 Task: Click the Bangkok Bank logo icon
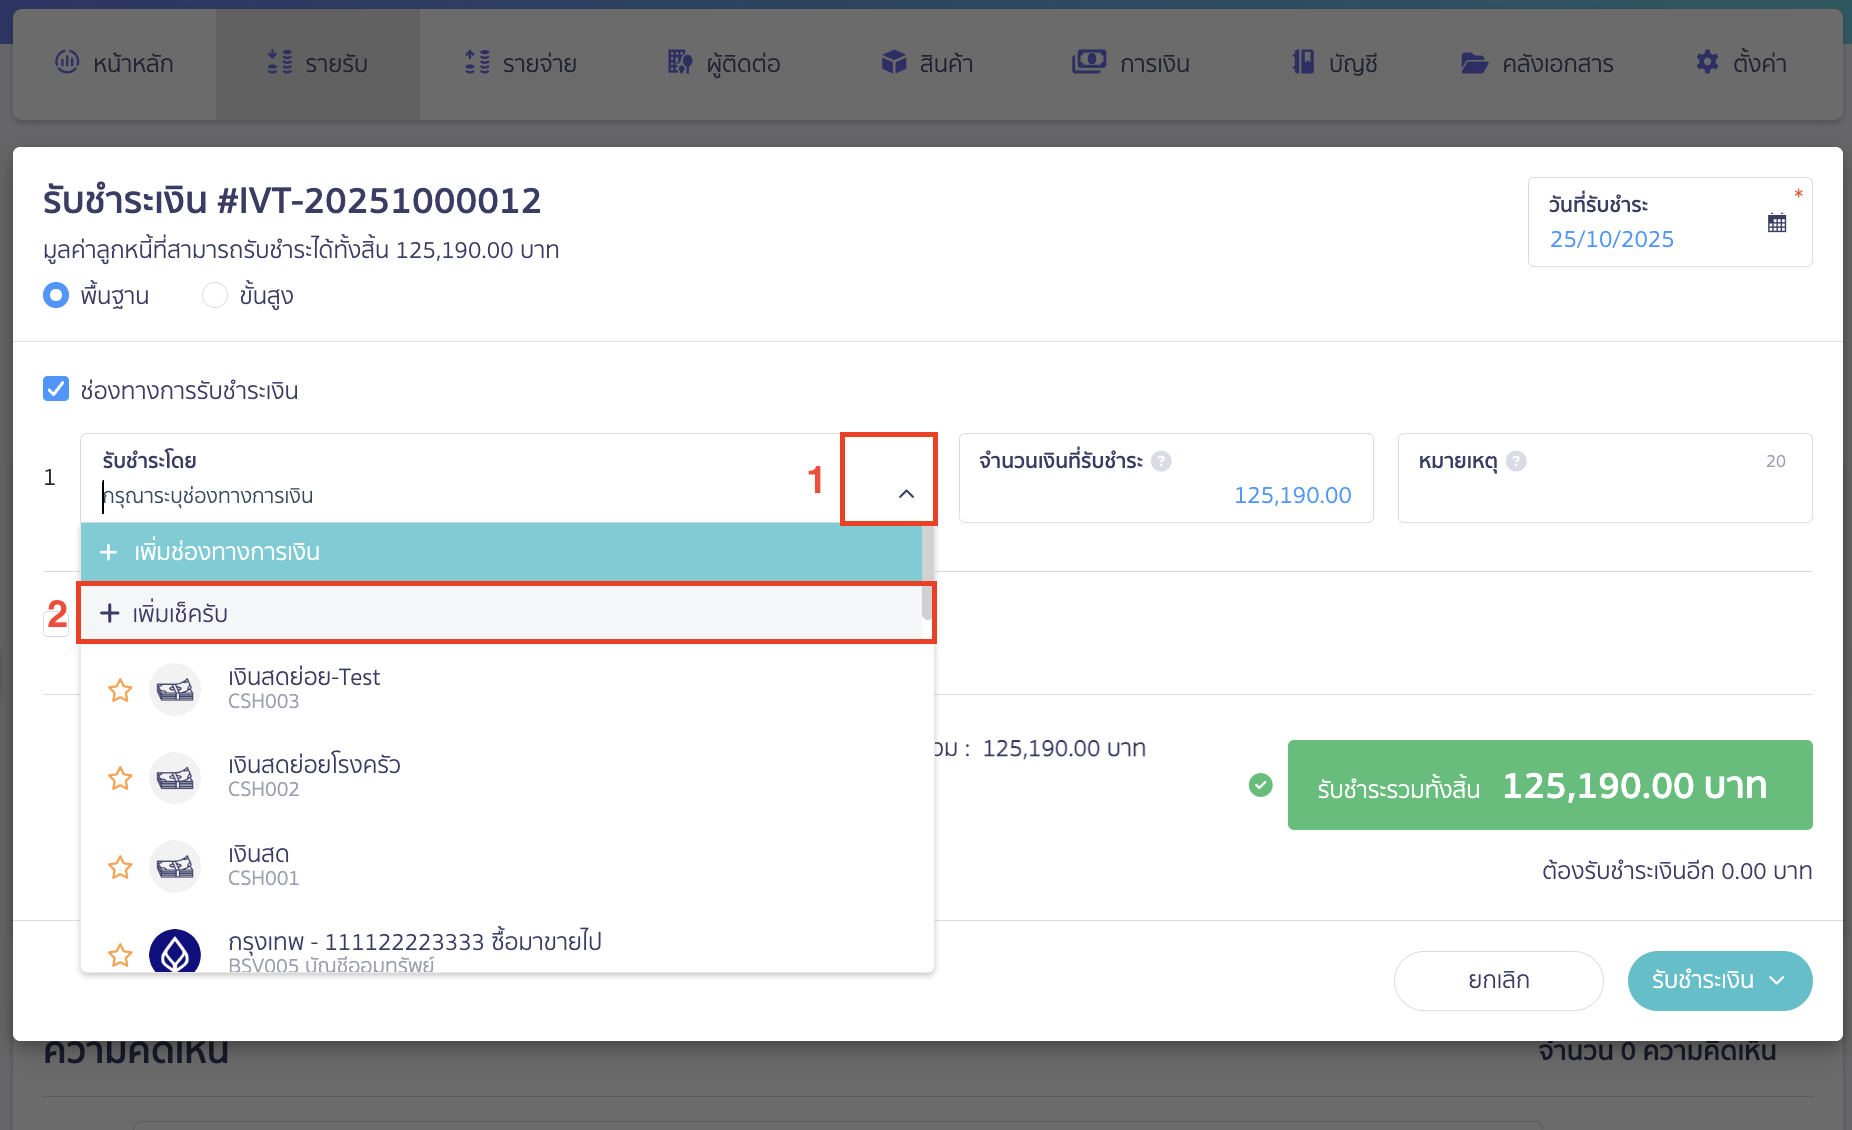pyautogui.click(x=175, y=953)
